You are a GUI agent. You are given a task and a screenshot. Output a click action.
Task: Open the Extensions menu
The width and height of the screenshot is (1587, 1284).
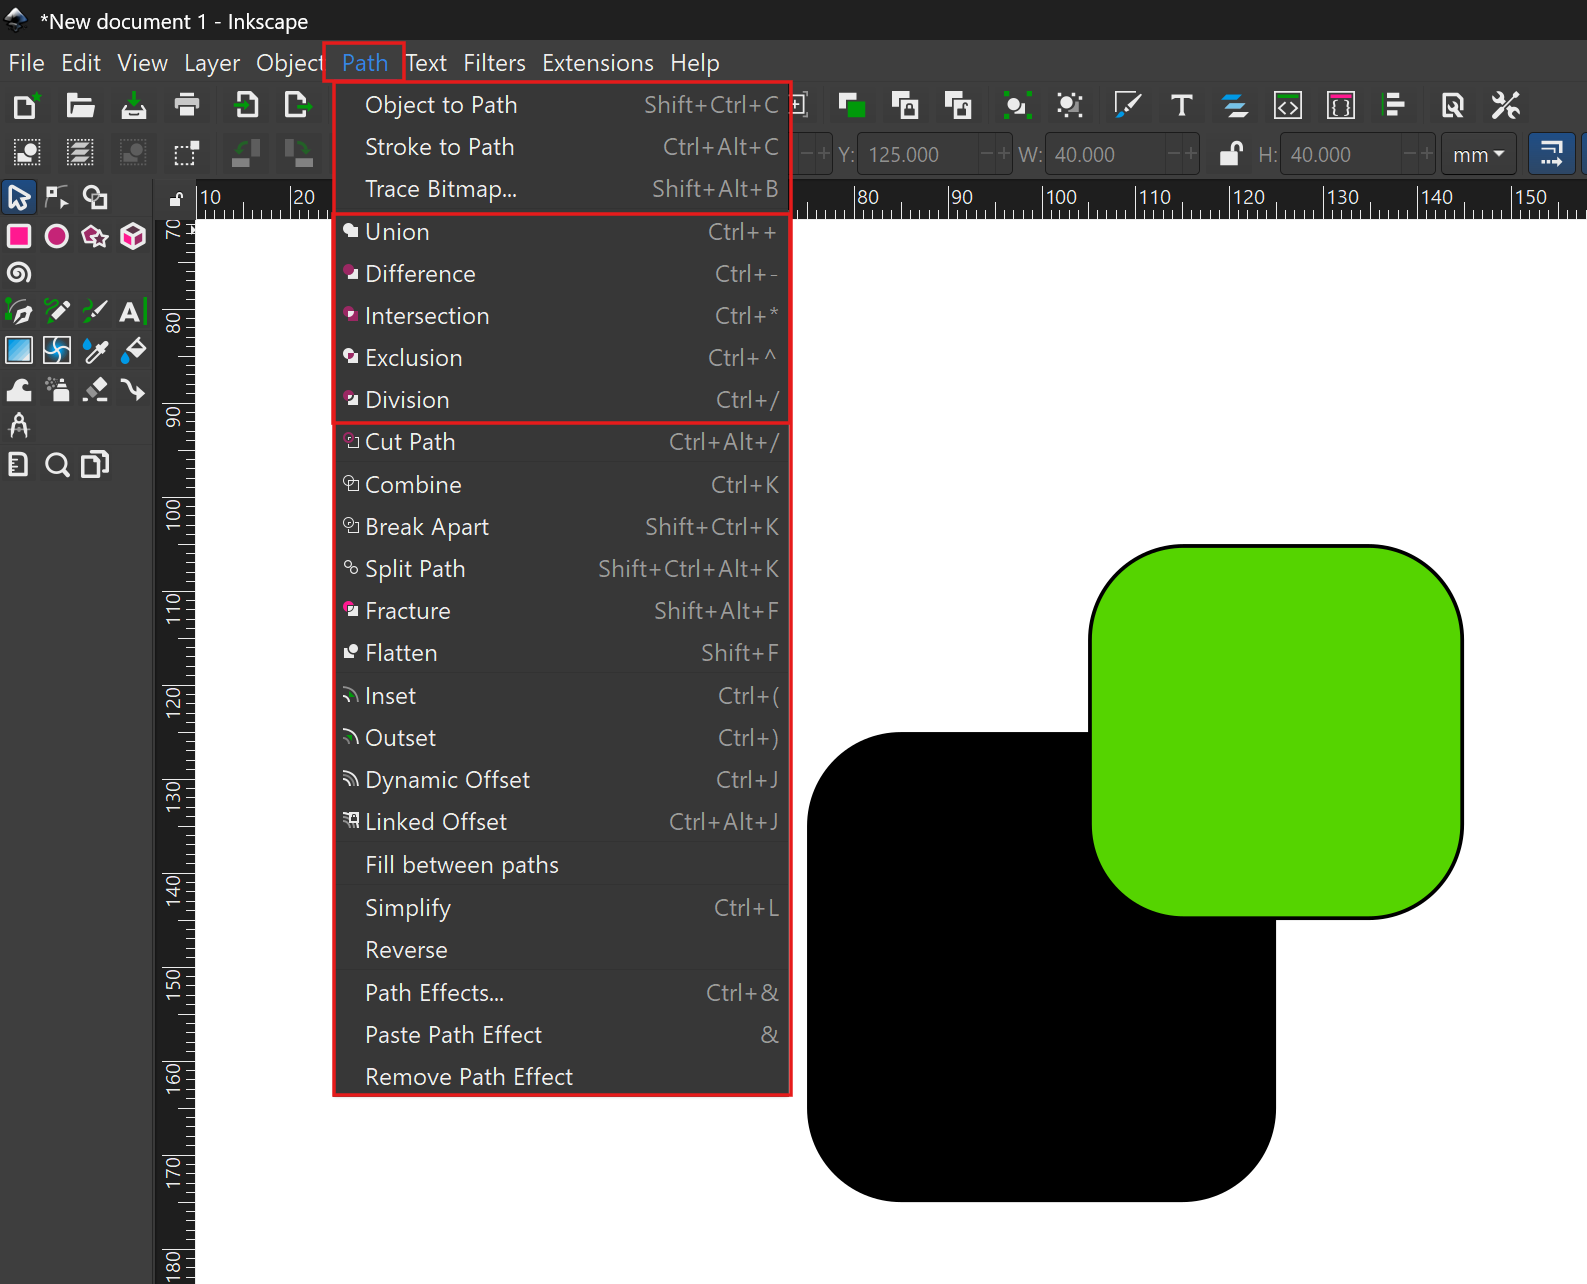[598, 63]
